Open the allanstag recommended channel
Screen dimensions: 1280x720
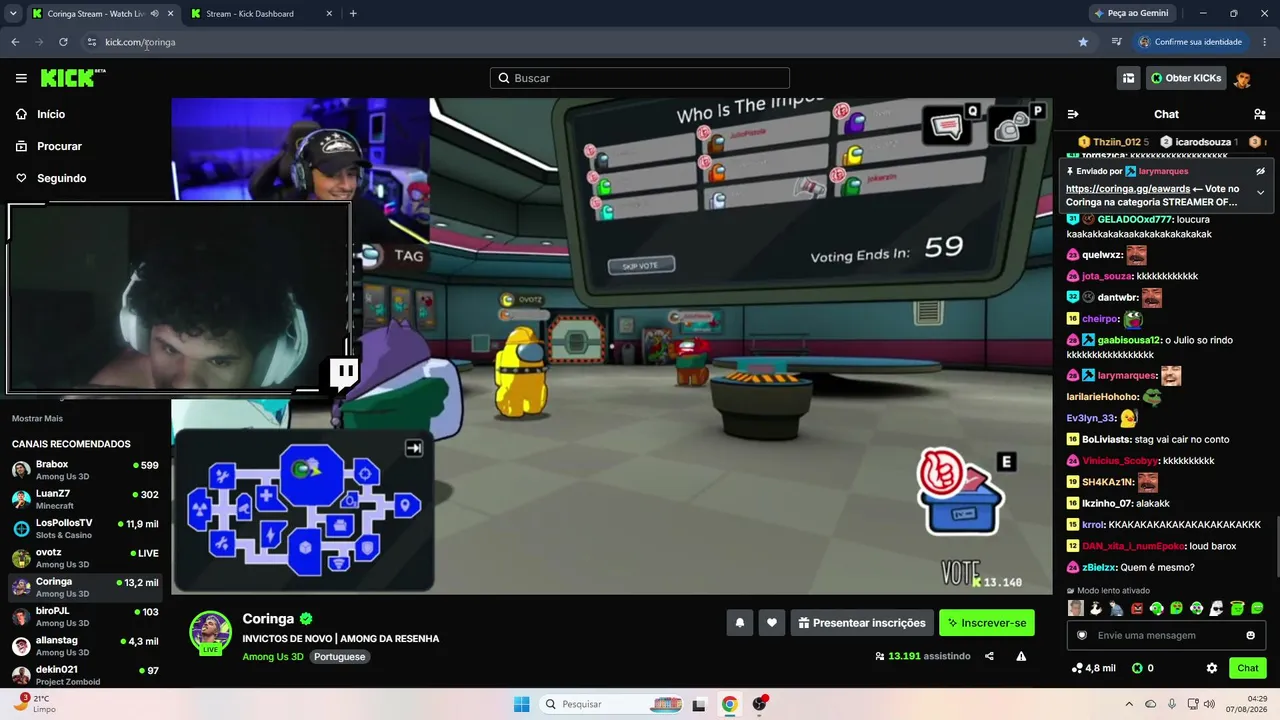(85, 646)
